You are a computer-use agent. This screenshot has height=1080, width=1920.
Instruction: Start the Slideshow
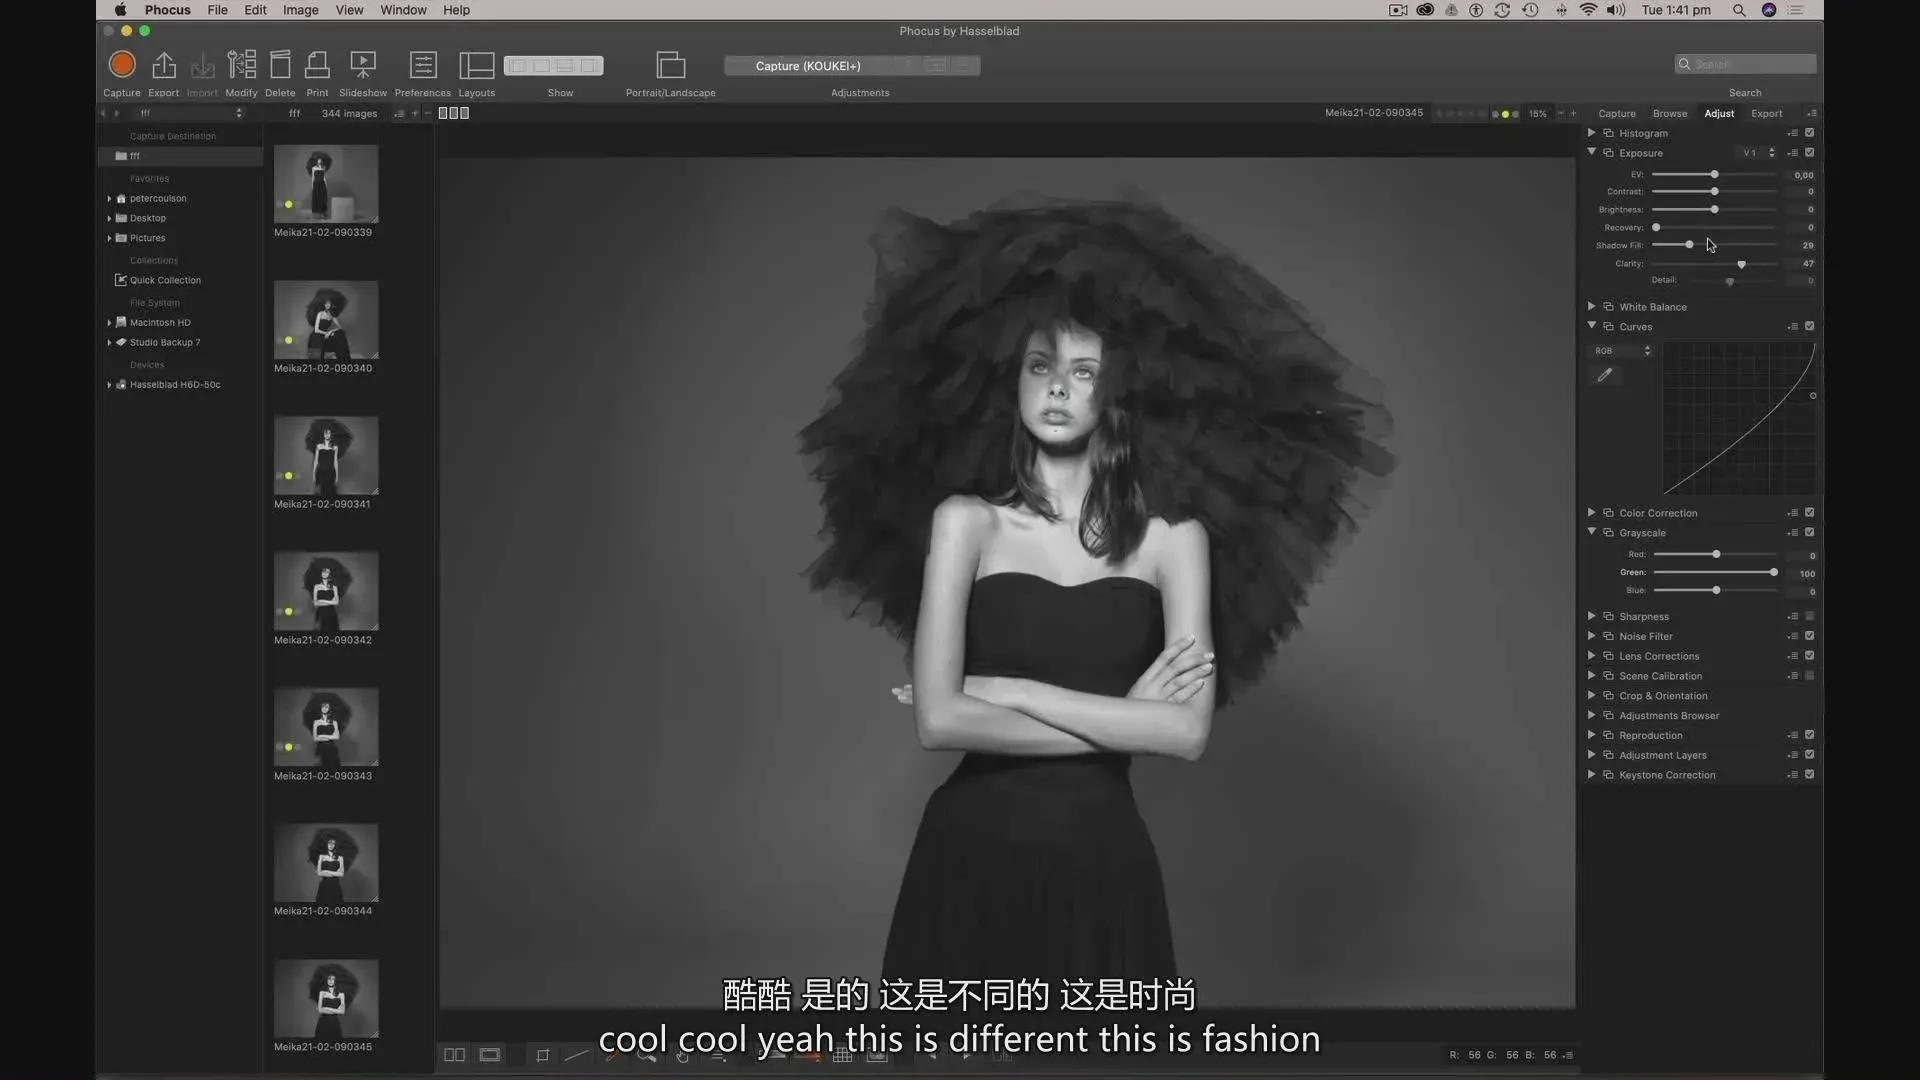362,65
